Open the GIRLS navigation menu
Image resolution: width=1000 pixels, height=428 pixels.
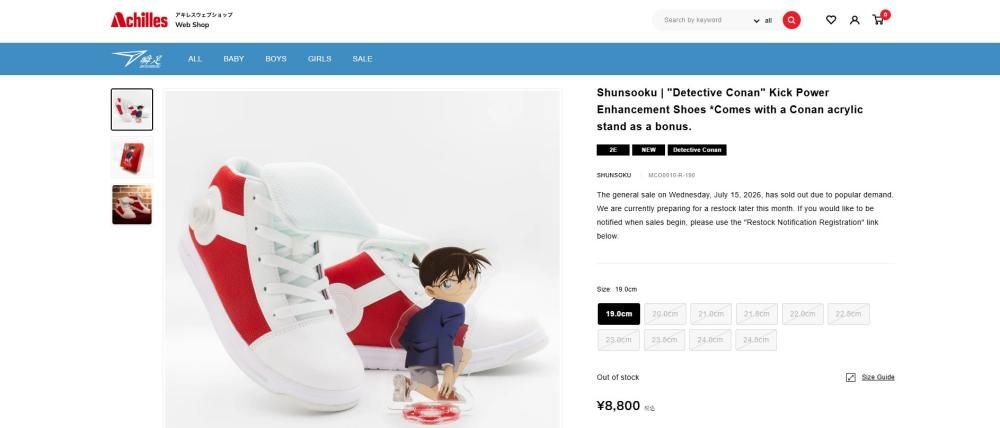(320, 59)
